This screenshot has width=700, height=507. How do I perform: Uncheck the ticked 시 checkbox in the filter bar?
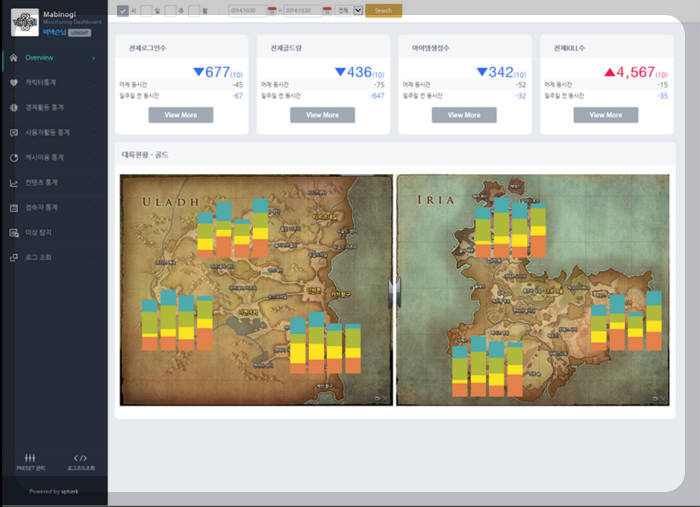point(123,10)
